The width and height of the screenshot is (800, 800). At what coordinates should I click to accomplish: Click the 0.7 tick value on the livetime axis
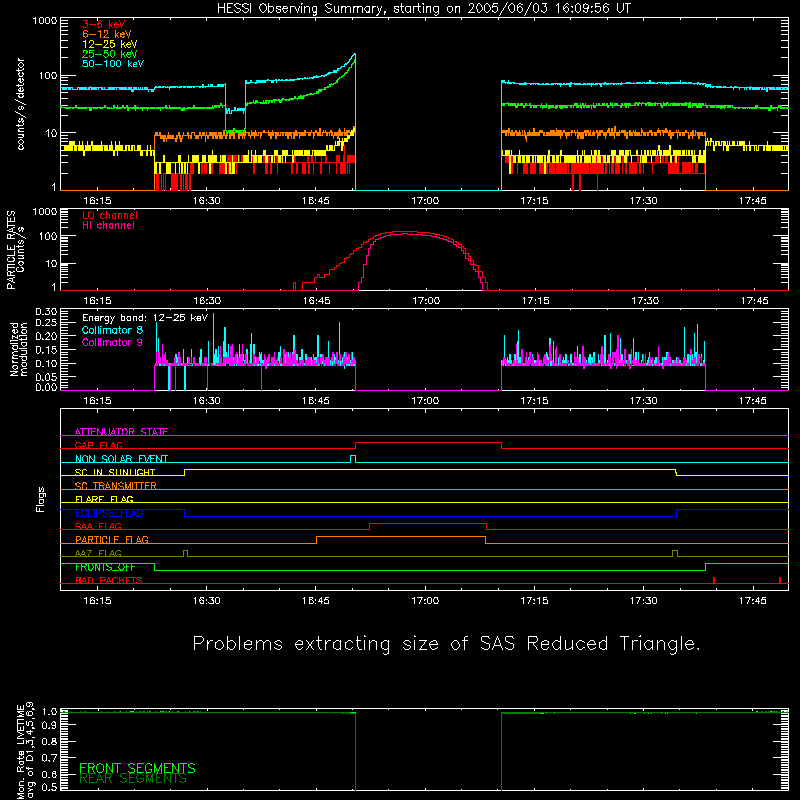(x=49, y=758)
